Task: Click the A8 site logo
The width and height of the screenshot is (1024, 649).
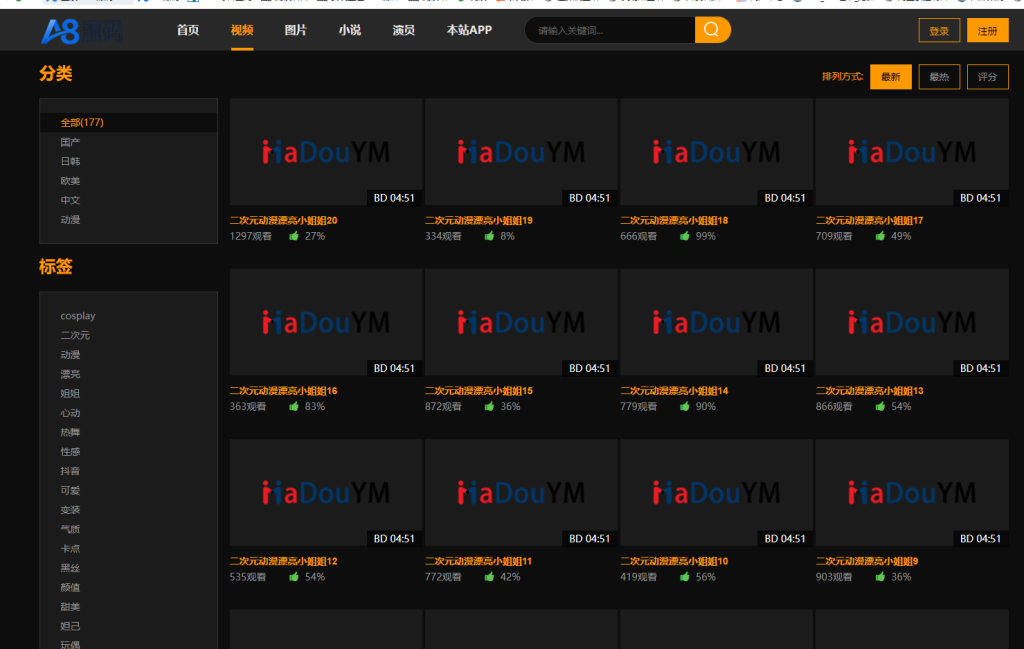Action: point(82,31)
